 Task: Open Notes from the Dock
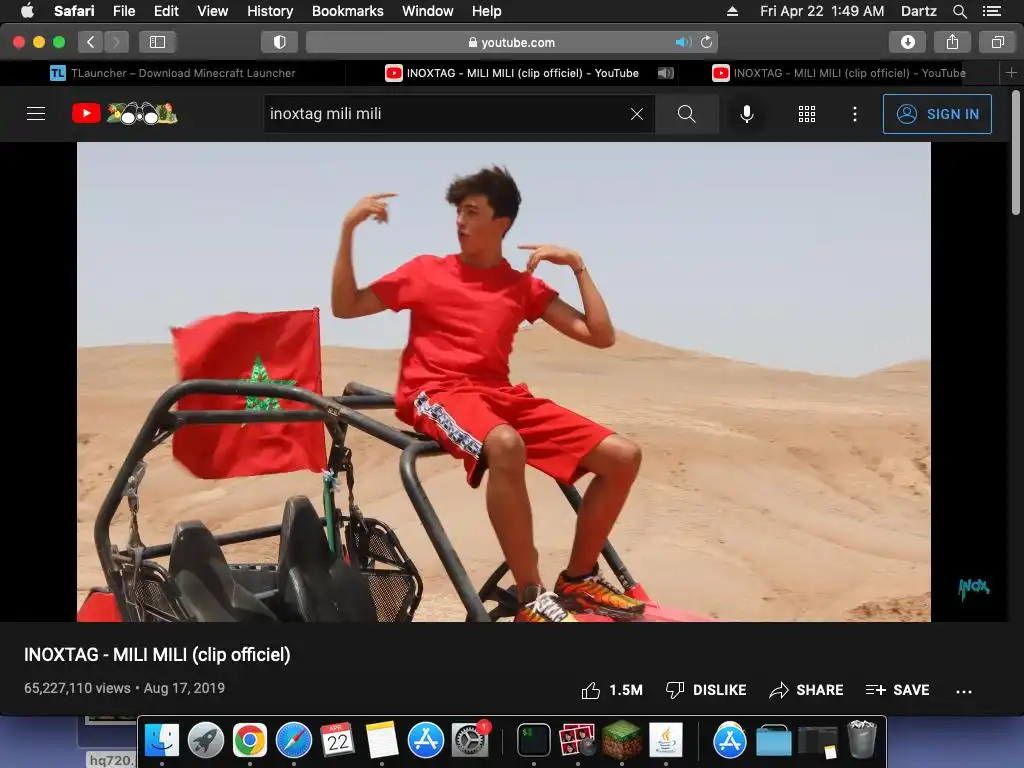(382, 740)
